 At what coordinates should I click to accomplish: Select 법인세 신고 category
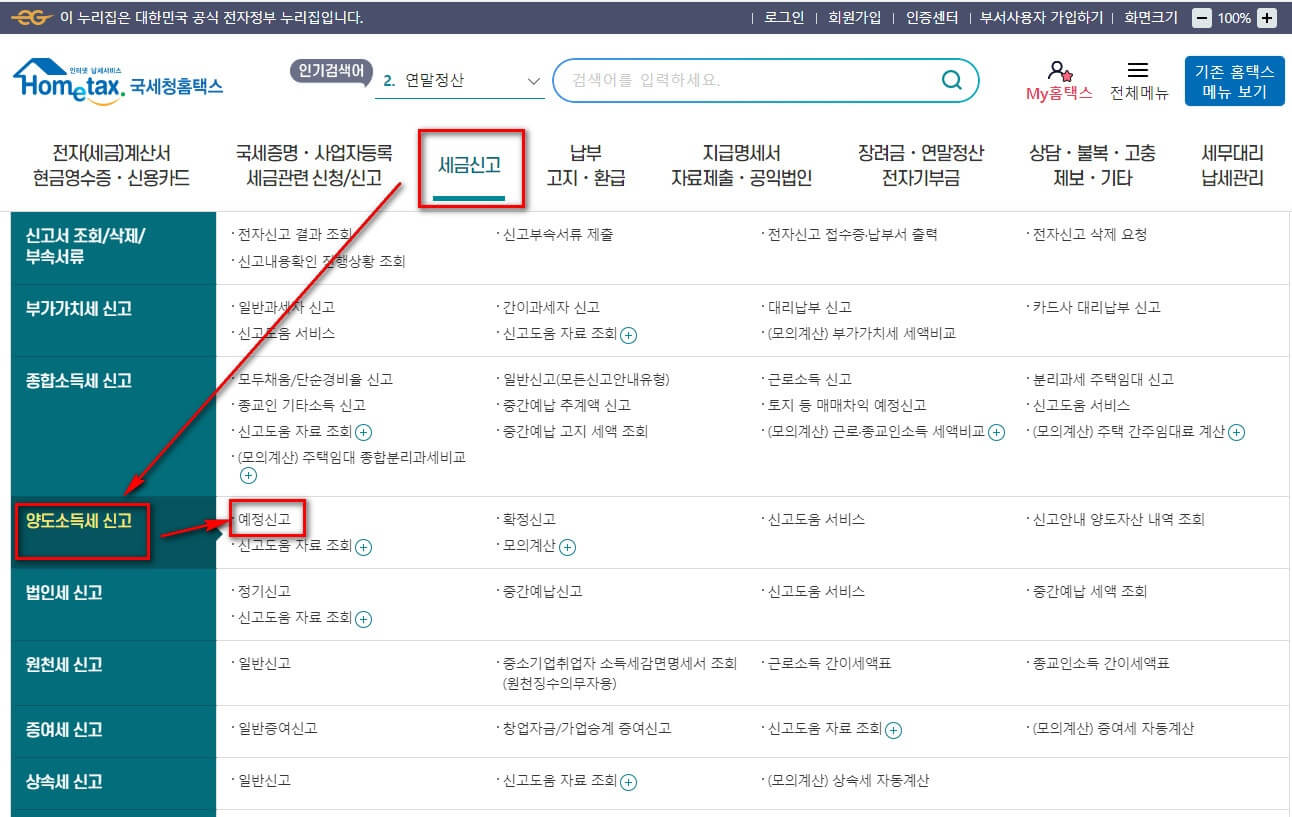pos(114,604)
